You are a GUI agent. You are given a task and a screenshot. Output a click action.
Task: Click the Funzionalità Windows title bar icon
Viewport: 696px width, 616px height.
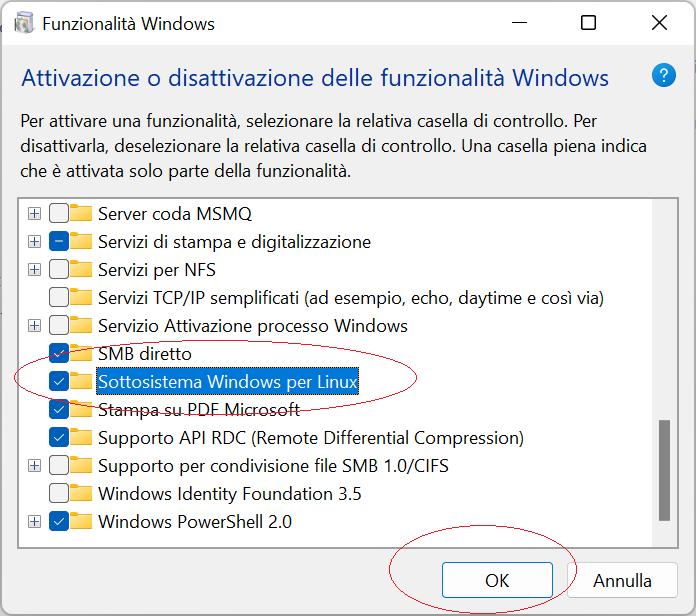tap(24, 23)
